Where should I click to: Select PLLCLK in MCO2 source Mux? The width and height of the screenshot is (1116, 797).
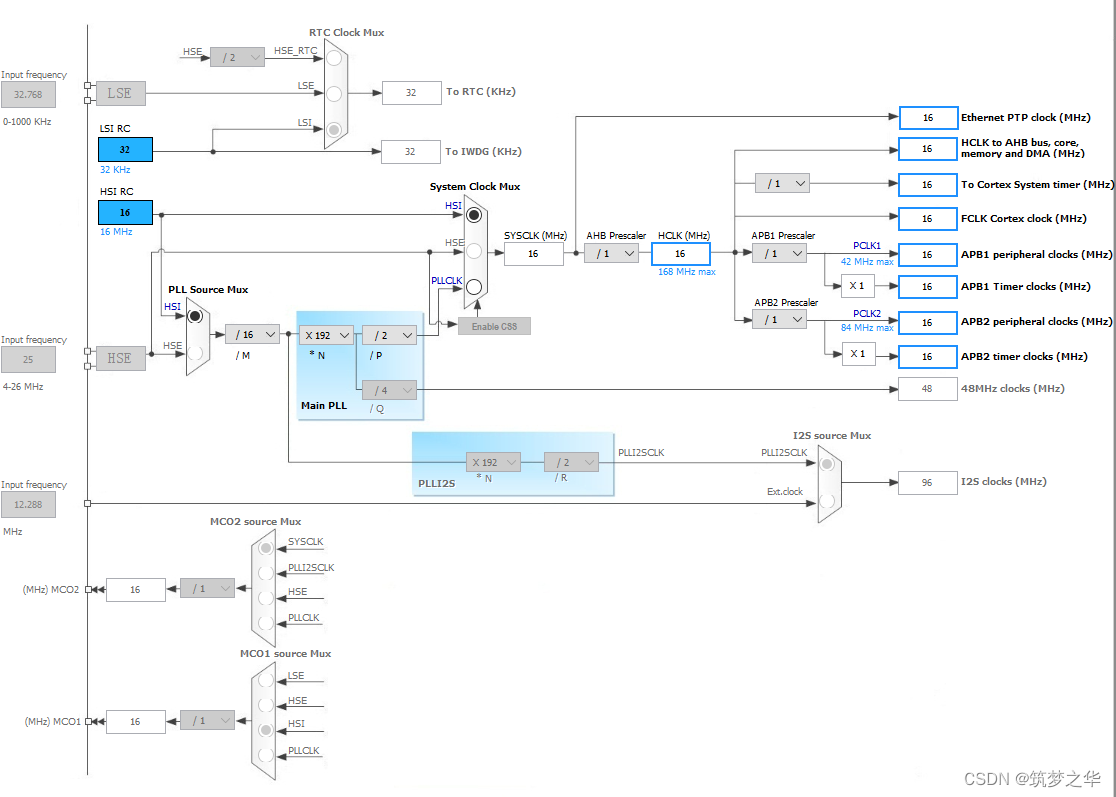pos(266,623)
